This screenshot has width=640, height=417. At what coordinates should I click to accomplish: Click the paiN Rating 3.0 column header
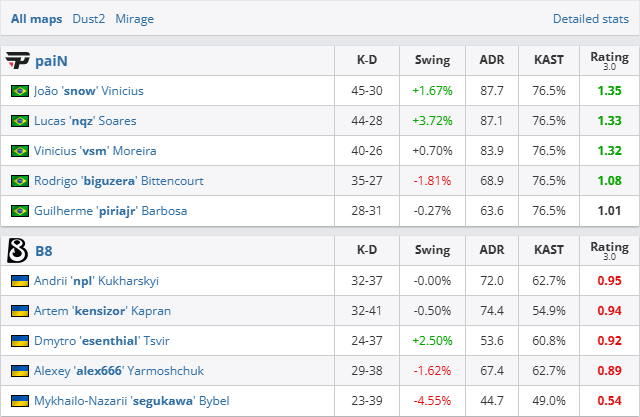tap(609, 61)
